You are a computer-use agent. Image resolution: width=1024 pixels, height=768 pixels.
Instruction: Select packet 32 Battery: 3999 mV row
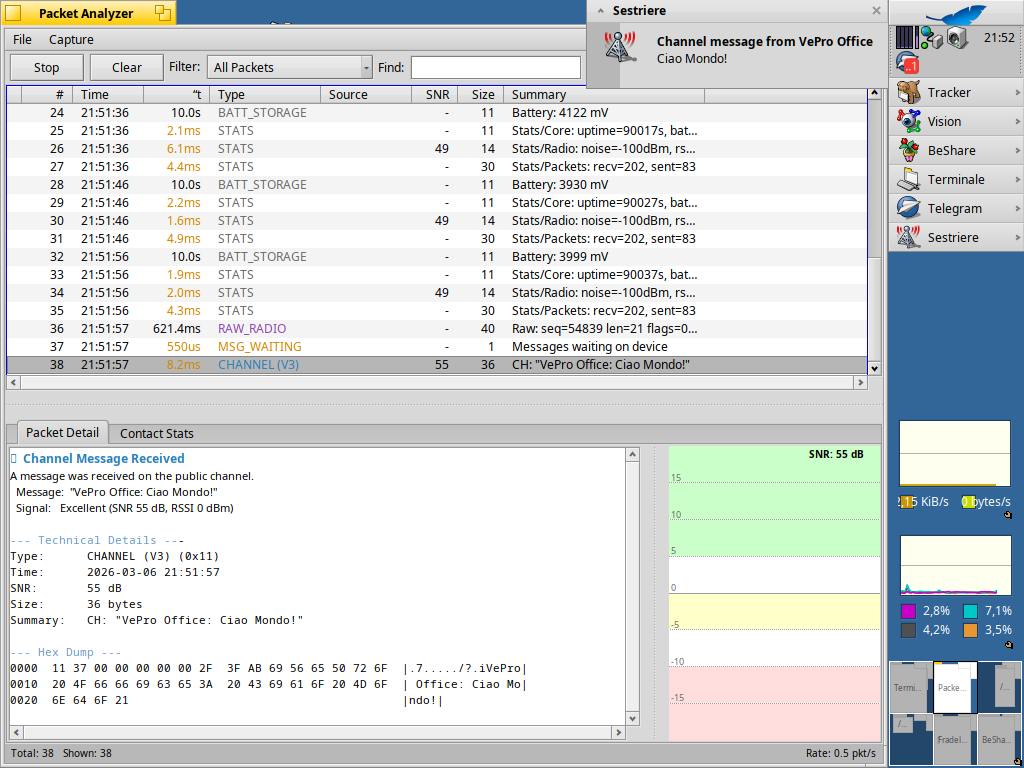tap(437, 257)
